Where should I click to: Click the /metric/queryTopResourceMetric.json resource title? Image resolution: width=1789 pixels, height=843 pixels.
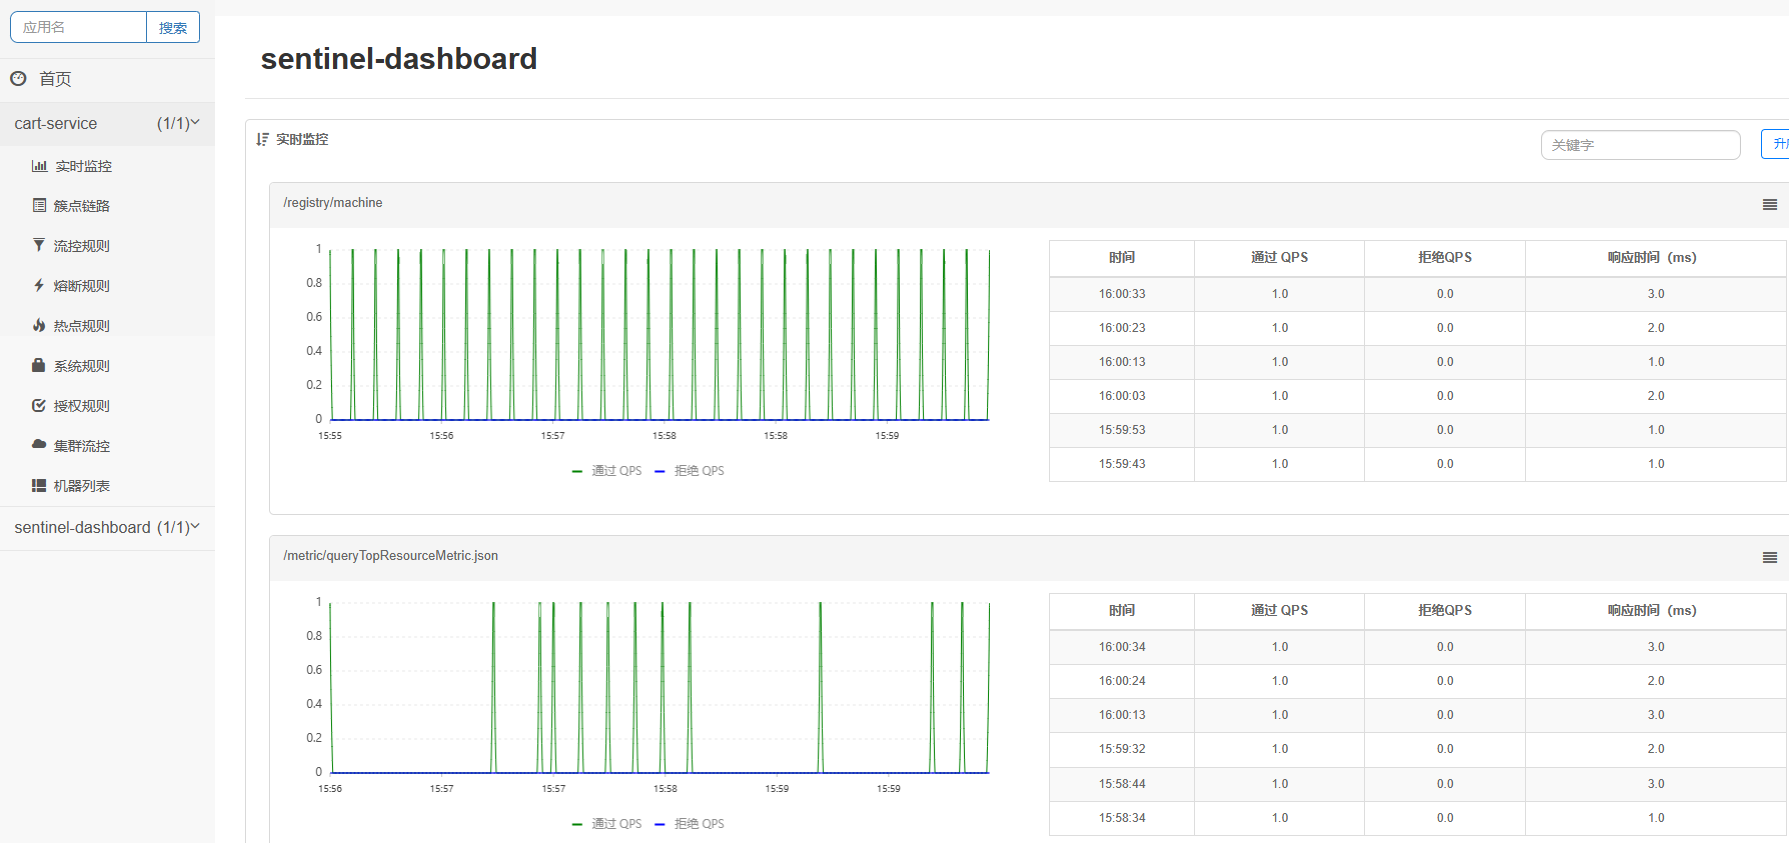(x=390, y=556)
